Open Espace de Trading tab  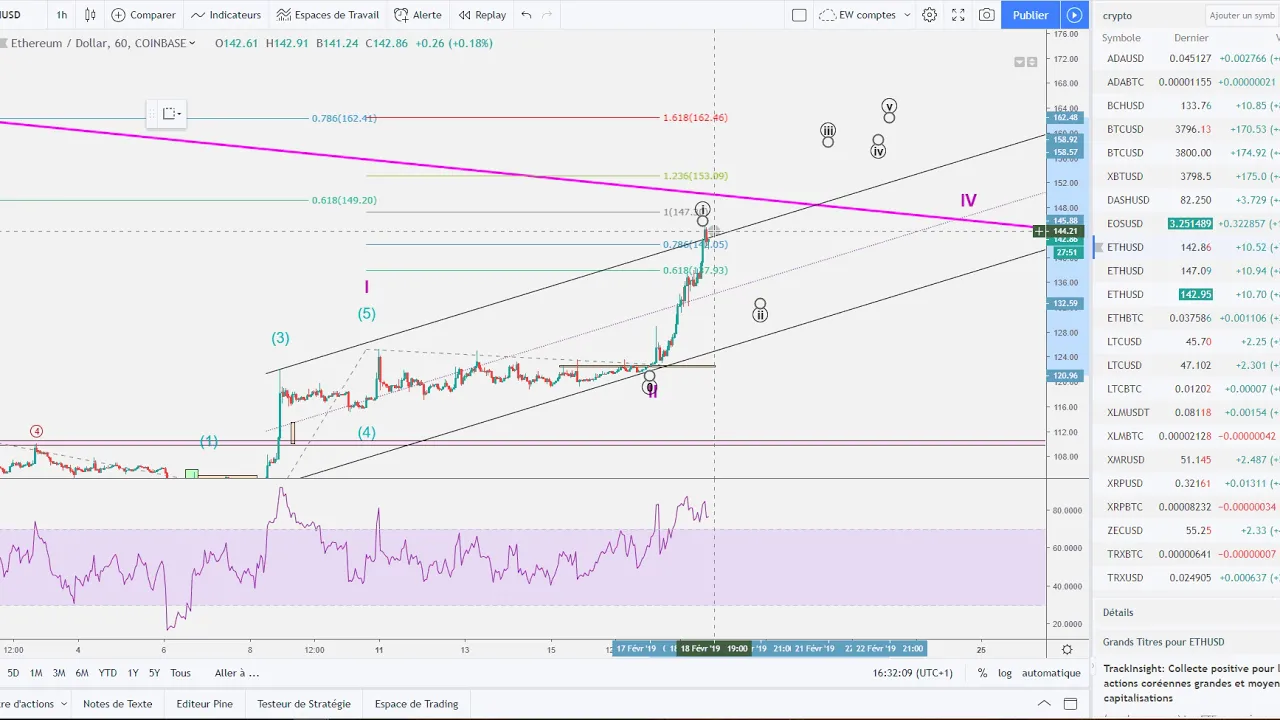pyautogui.click(x=416, y=704)
